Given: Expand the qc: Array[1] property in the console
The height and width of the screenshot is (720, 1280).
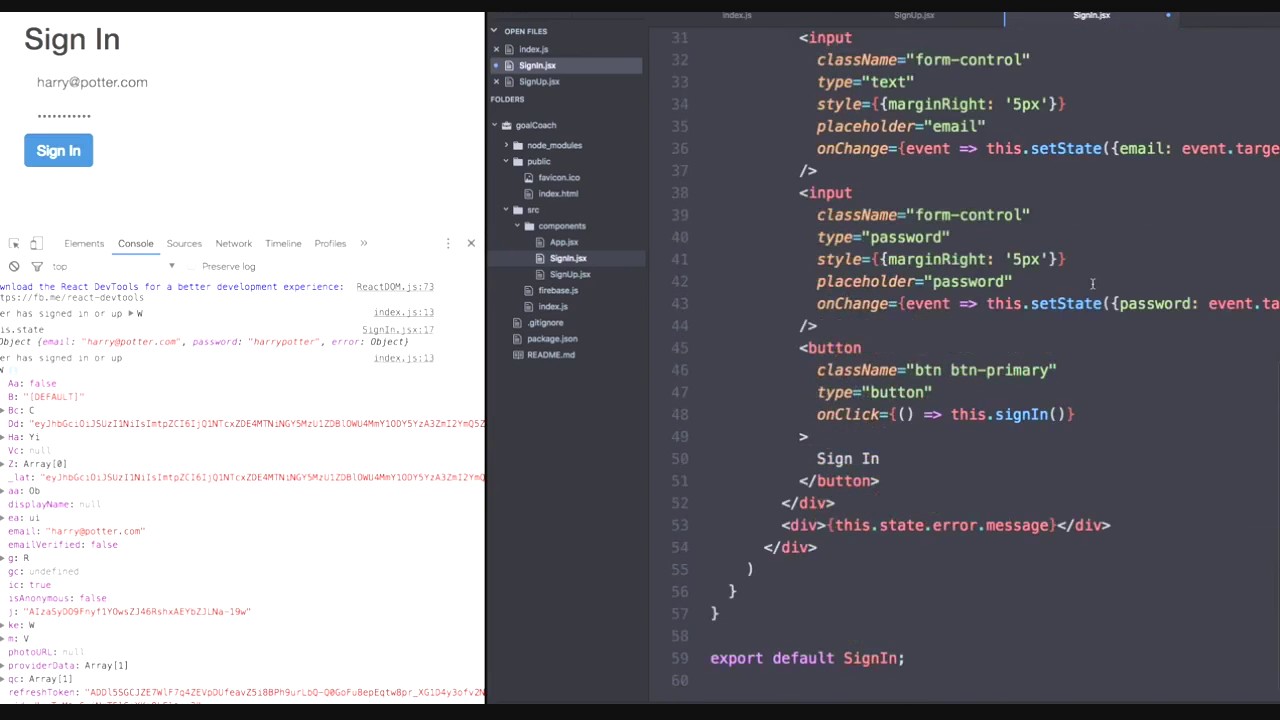Looking at the screenshot, I should point(3,679).
